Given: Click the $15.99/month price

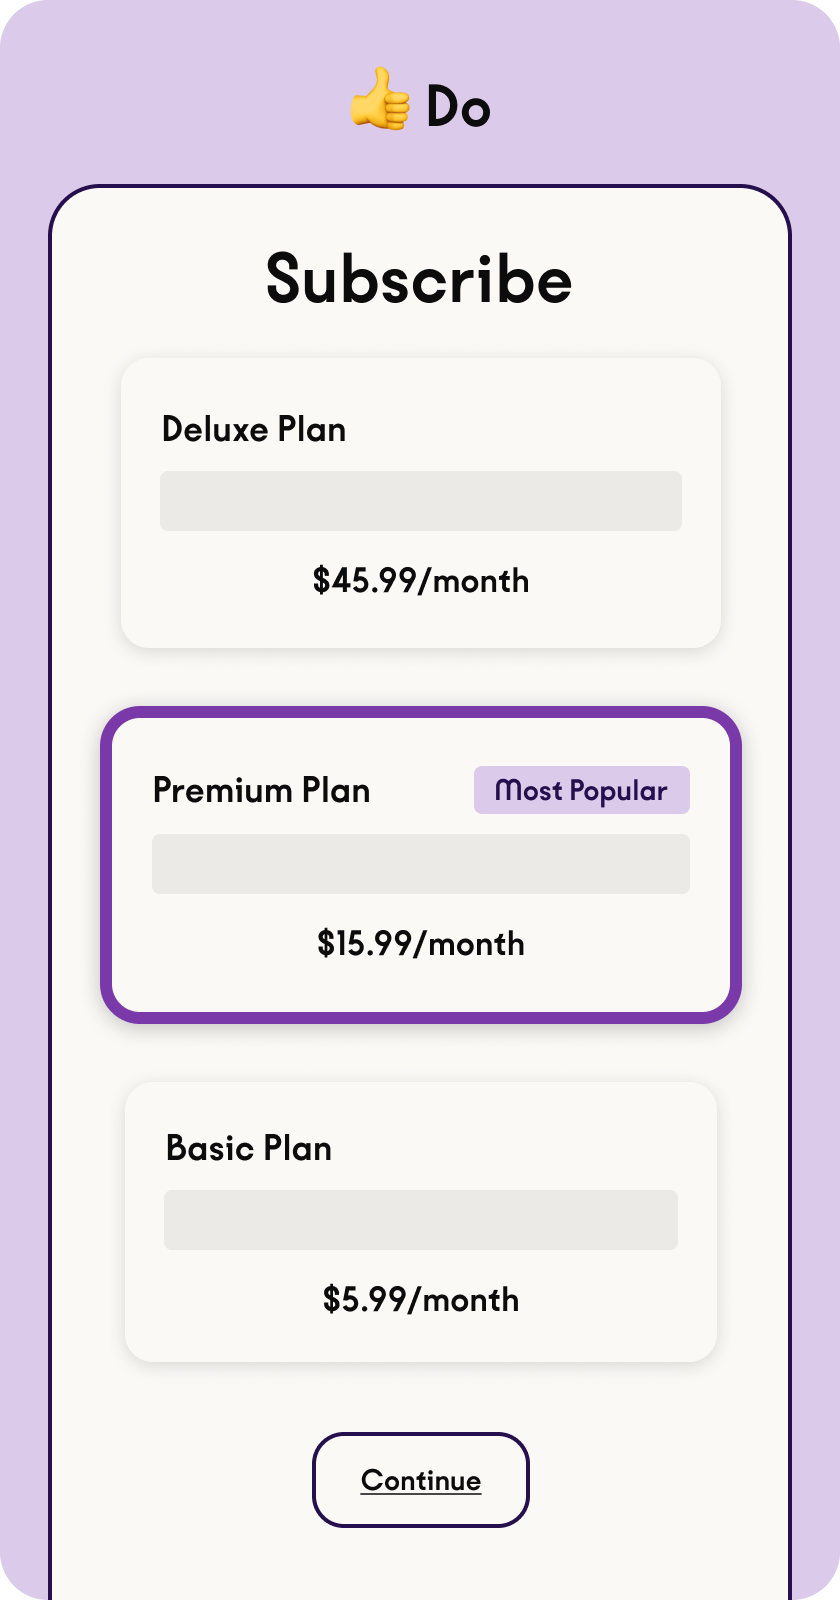Looking at the screenshot, I should click(420, 944).
